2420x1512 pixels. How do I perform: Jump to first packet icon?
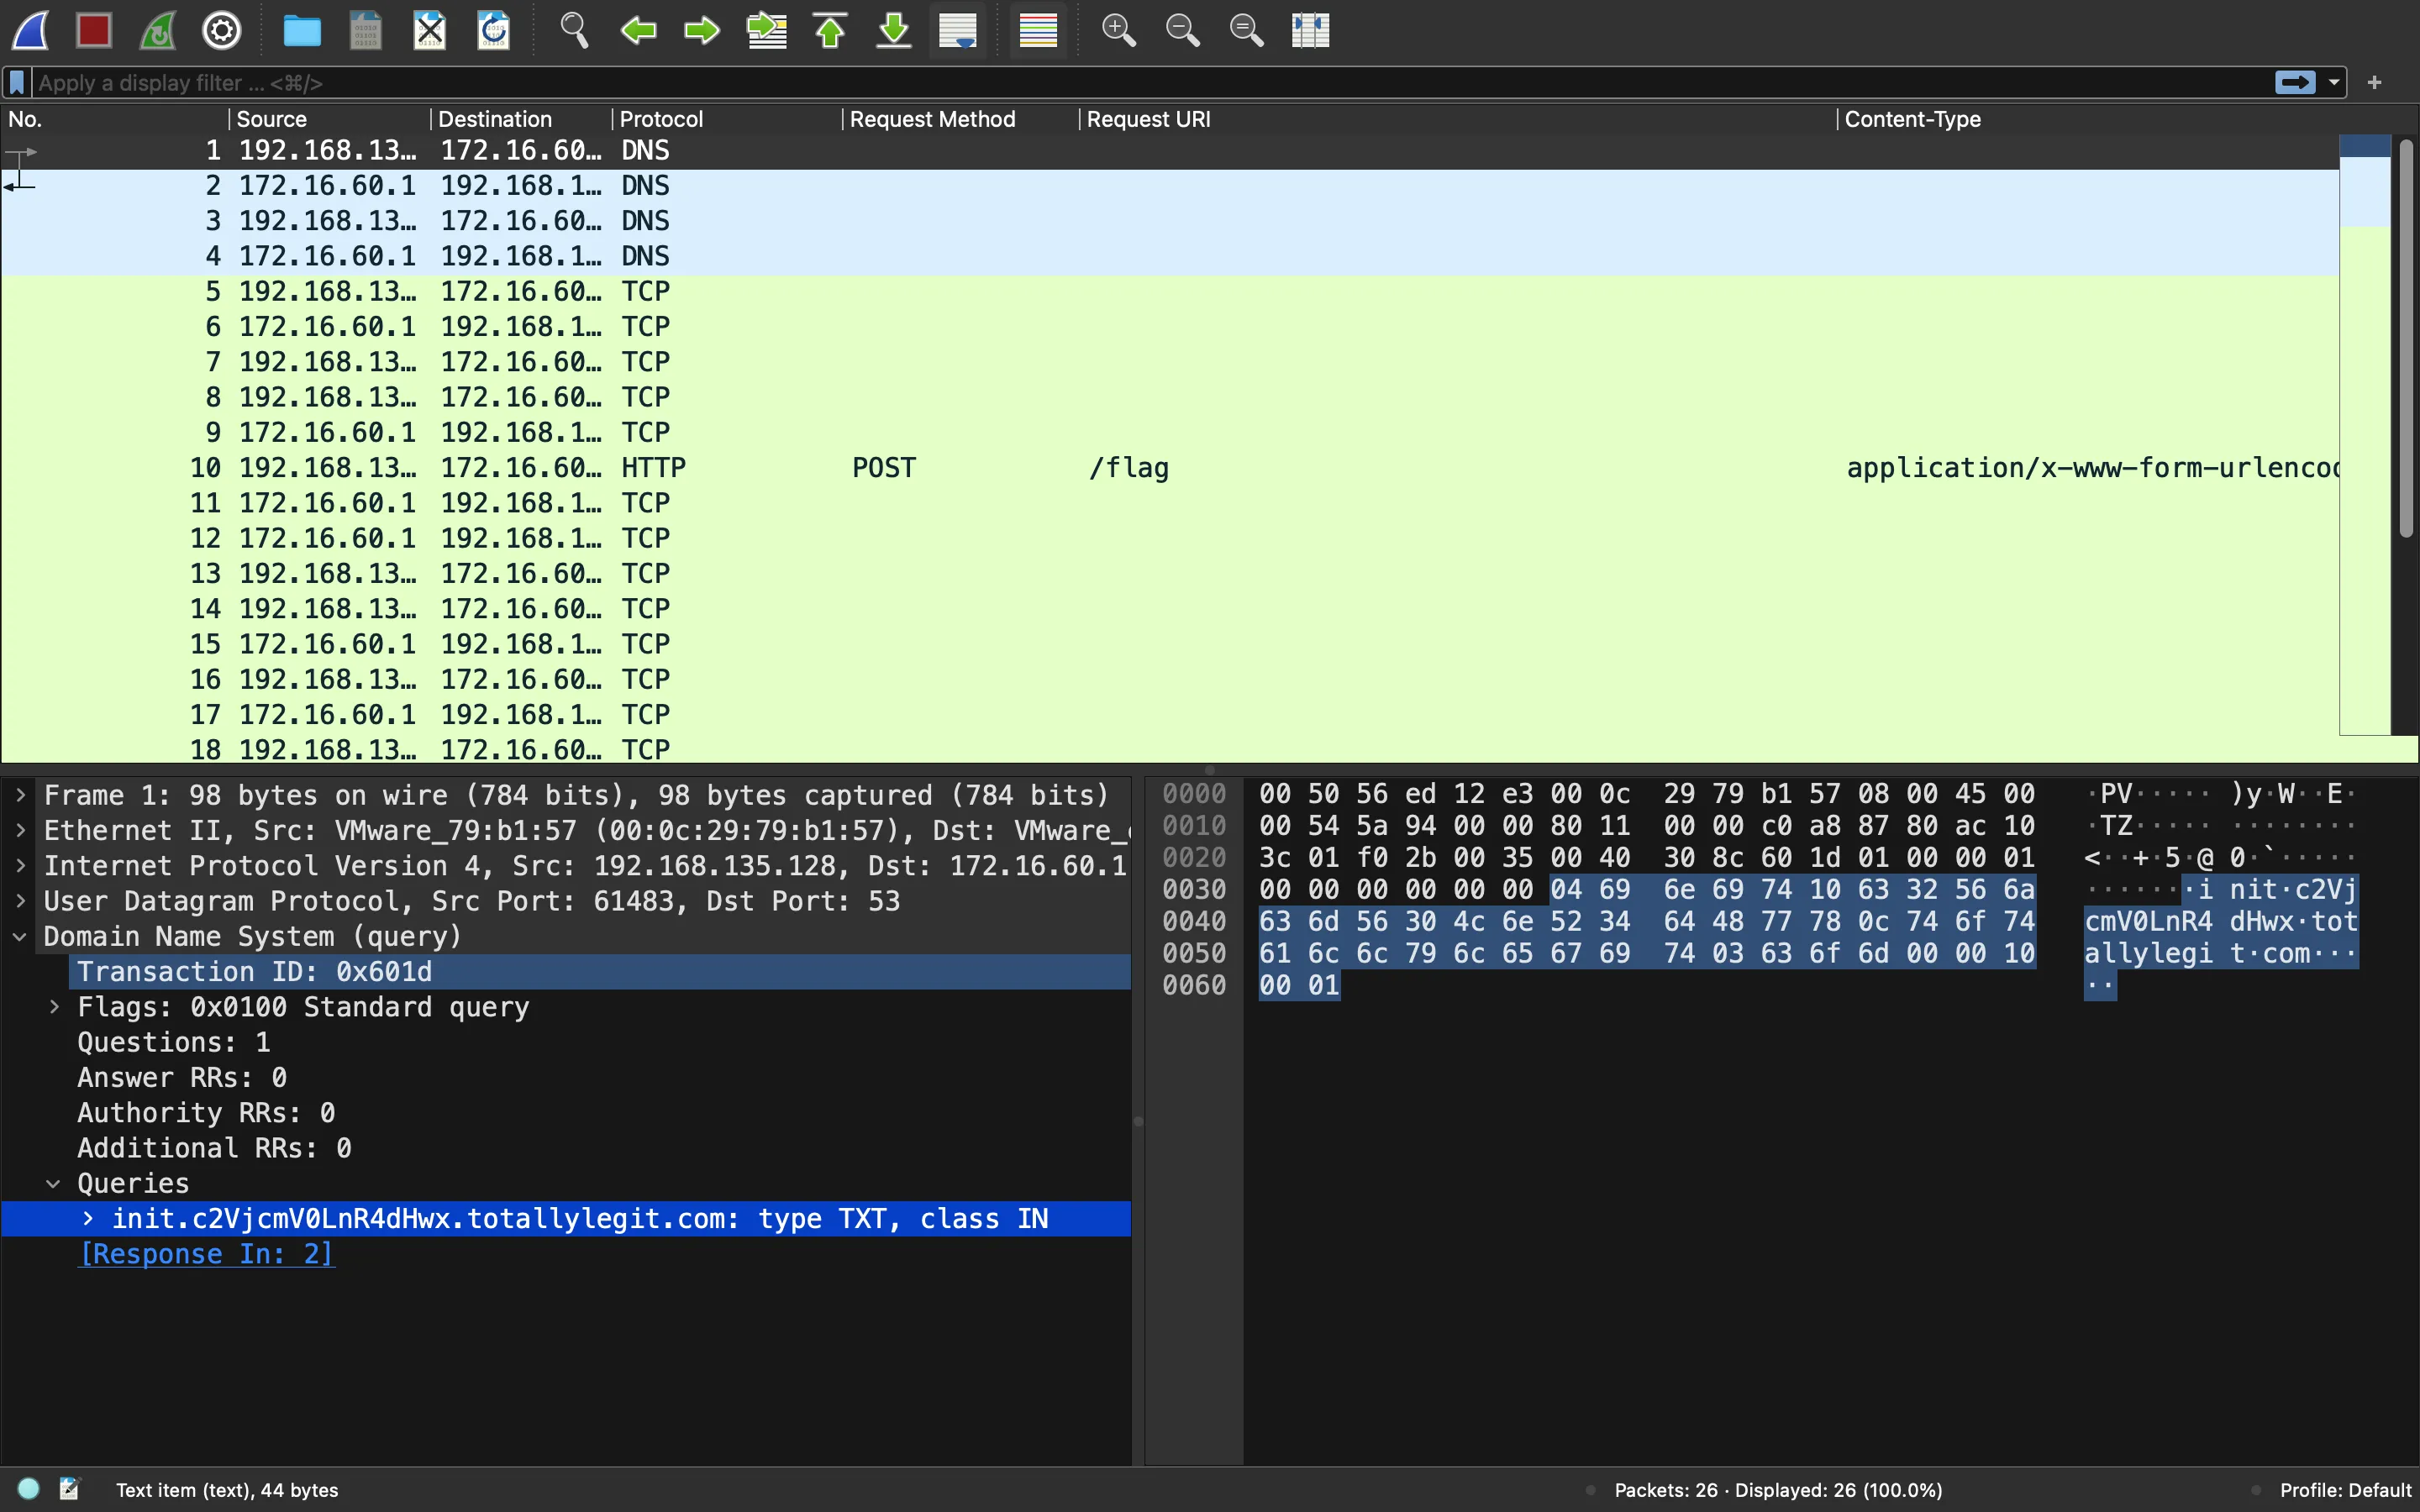830,30
